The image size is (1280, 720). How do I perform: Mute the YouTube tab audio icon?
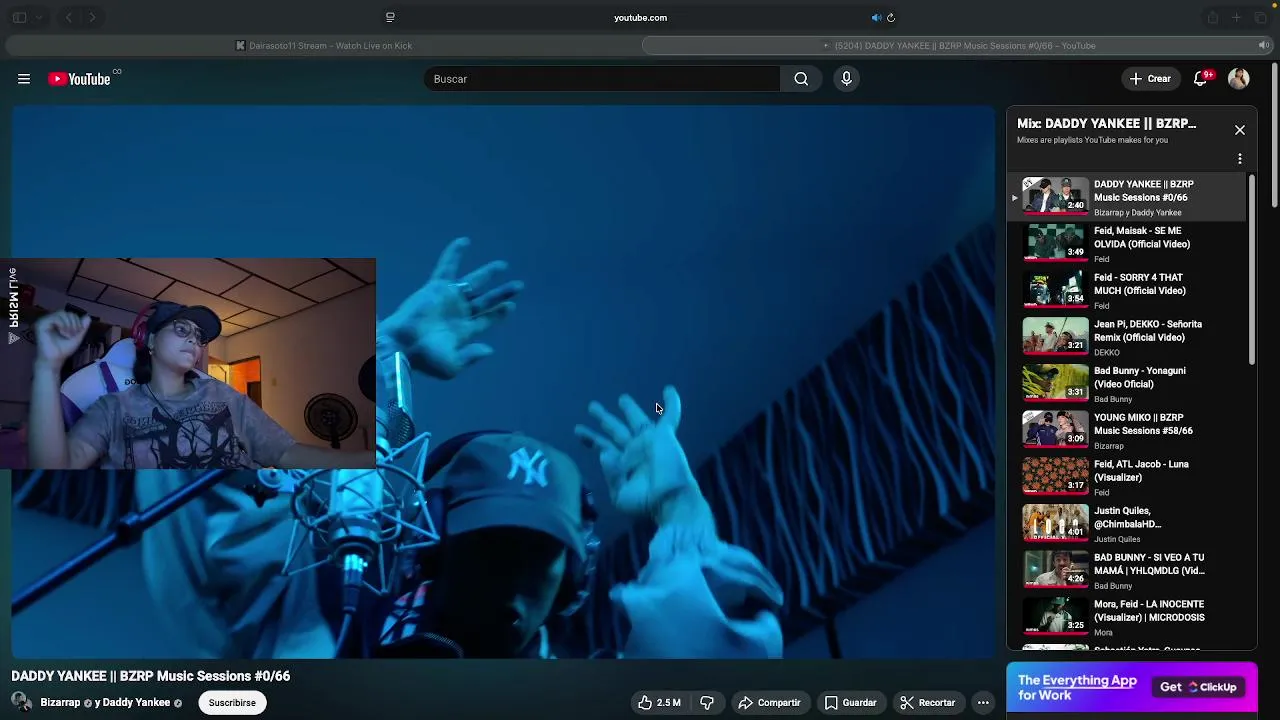(1263, 45)
